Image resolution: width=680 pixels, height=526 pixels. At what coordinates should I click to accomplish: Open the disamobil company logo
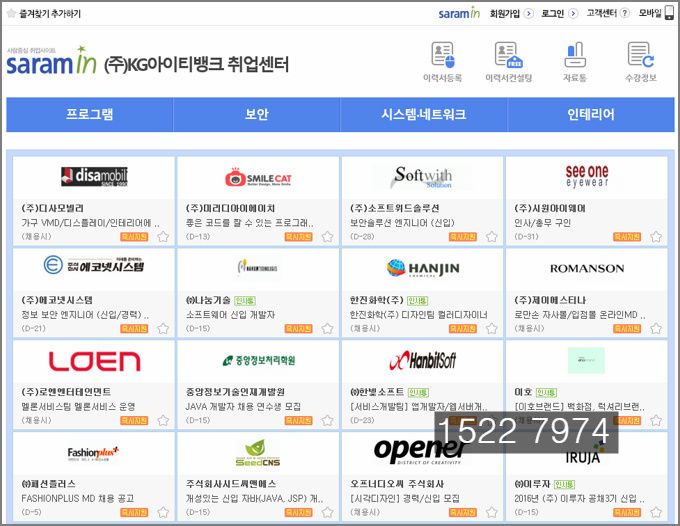pyautogui.click(x=94, y=176)
